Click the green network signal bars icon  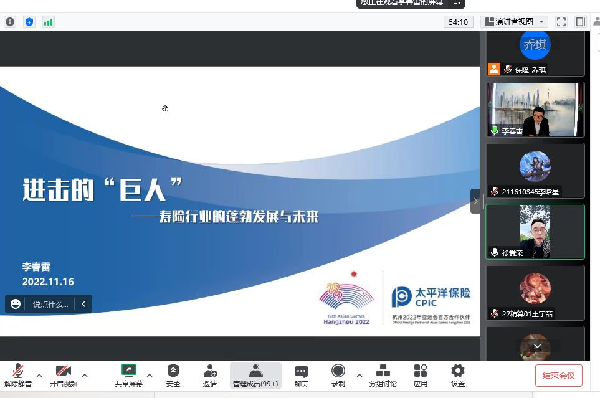tap(48, 22)
